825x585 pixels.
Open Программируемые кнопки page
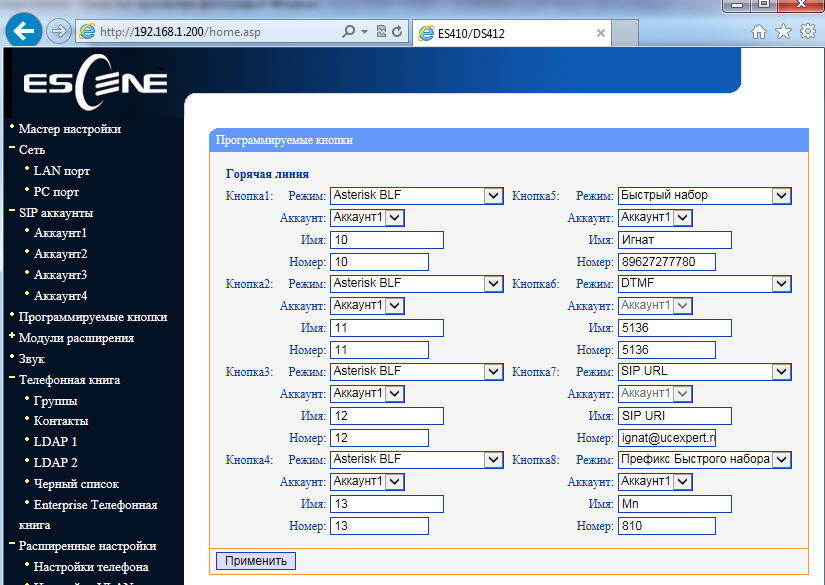tap(93, 317)
